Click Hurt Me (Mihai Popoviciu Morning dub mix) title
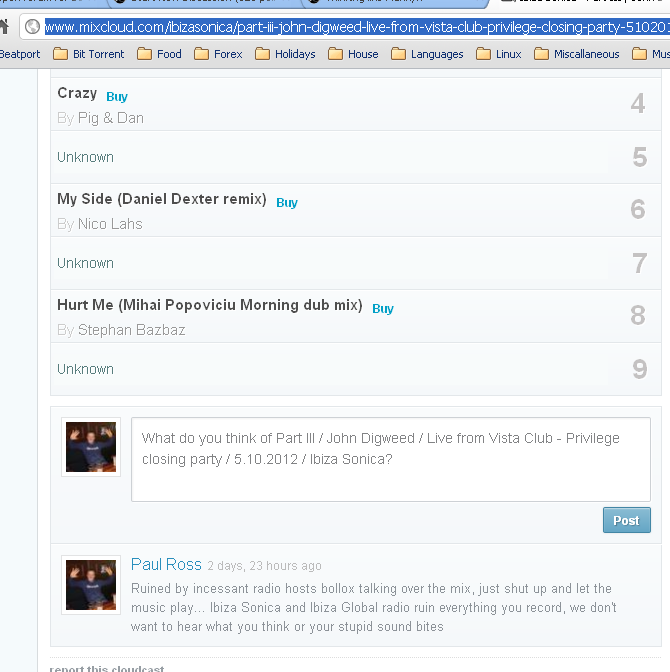The image size is (670, 672). point(210,305)
